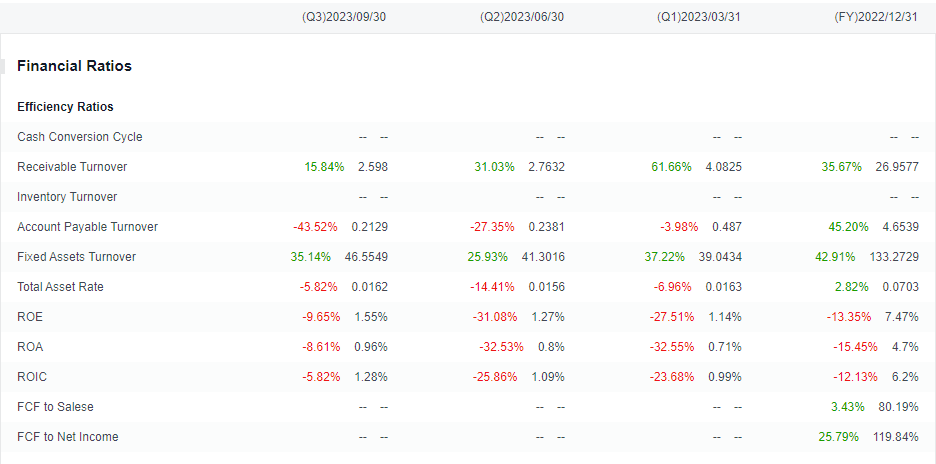Click Total Asset Rate value 0.0162
Screen dimensions: 936x464
click(370, 287)
